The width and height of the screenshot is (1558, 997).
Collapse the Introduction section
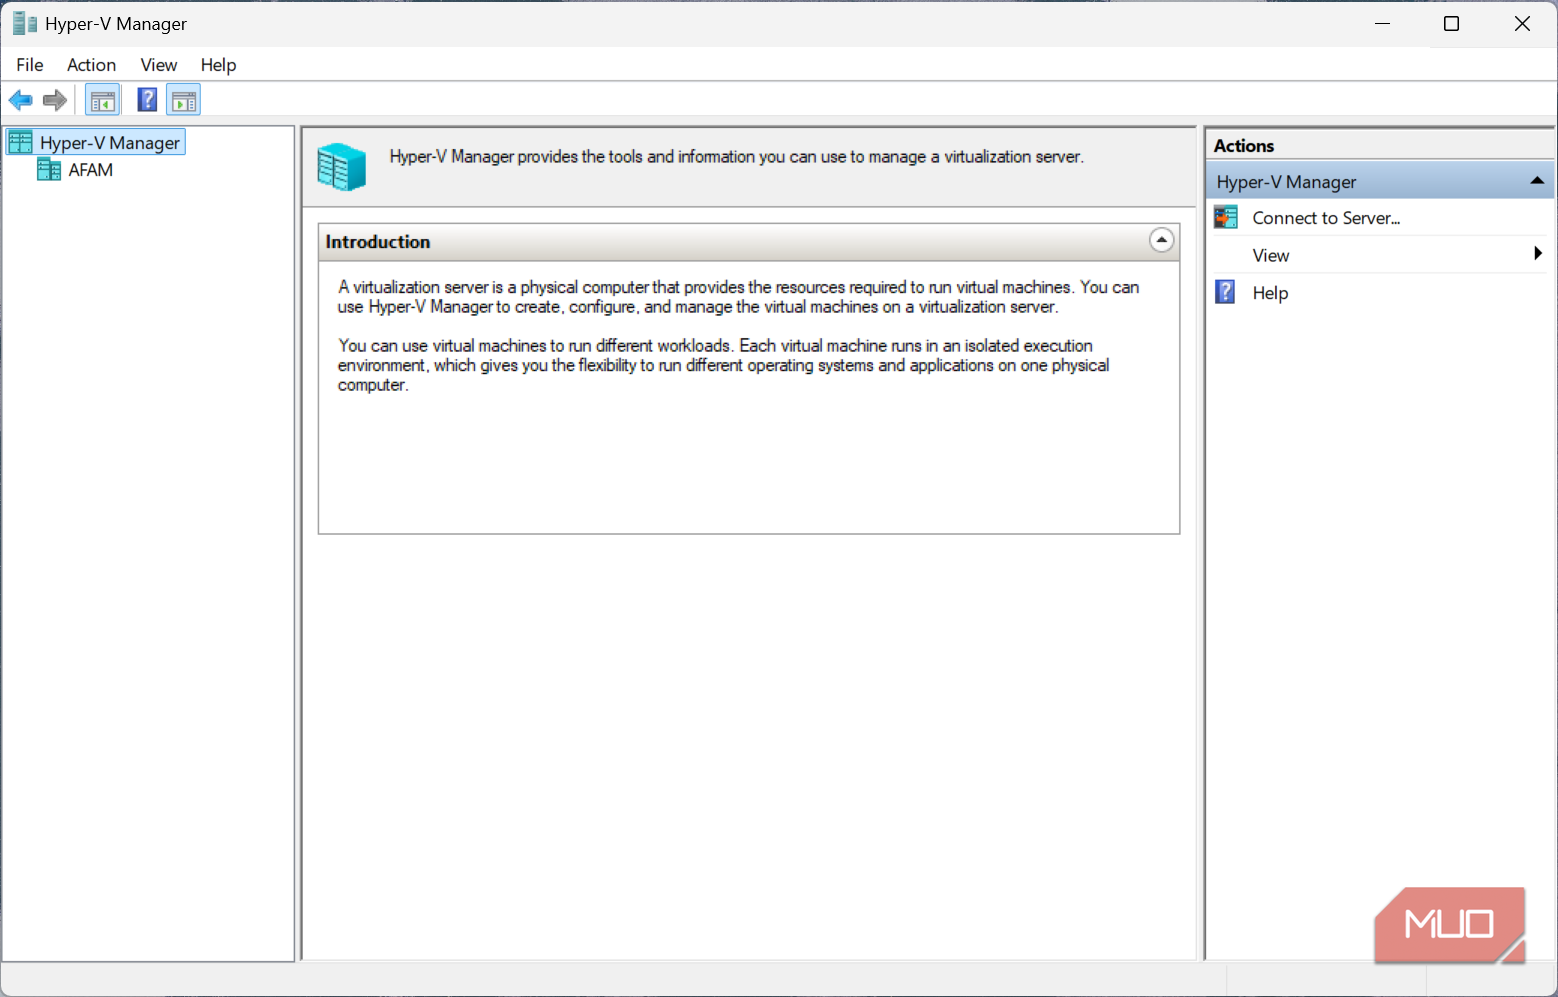coord(1161,240)
